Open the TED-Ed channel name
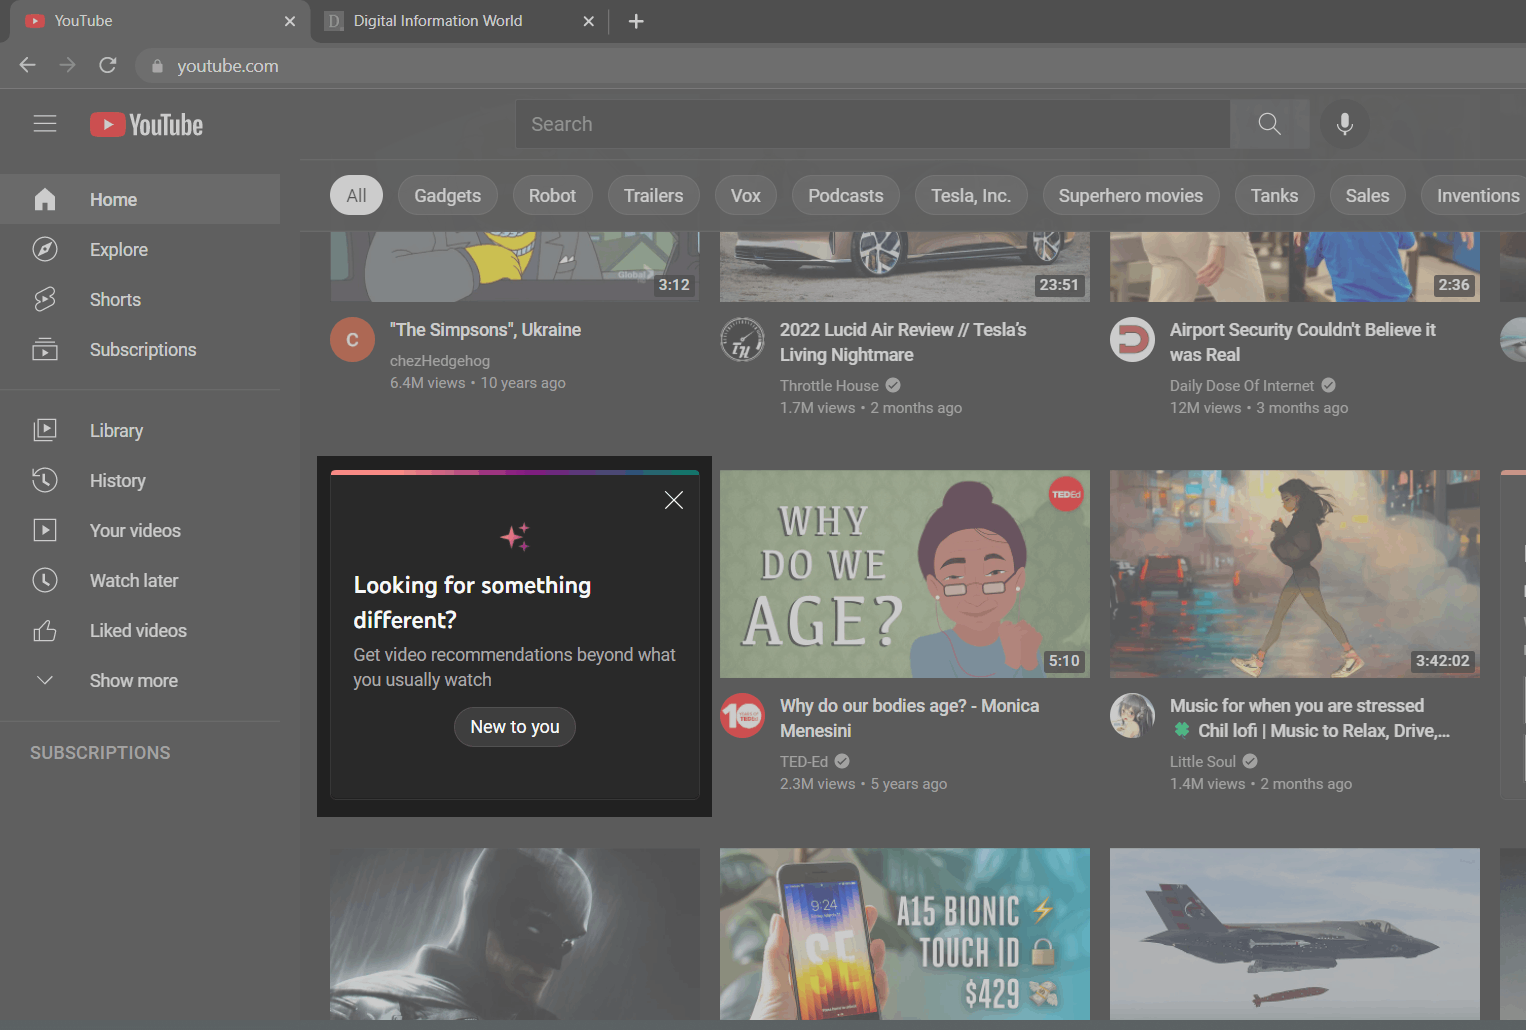The width and height of the screenshot is (1526, 1030). coord(804,762)
